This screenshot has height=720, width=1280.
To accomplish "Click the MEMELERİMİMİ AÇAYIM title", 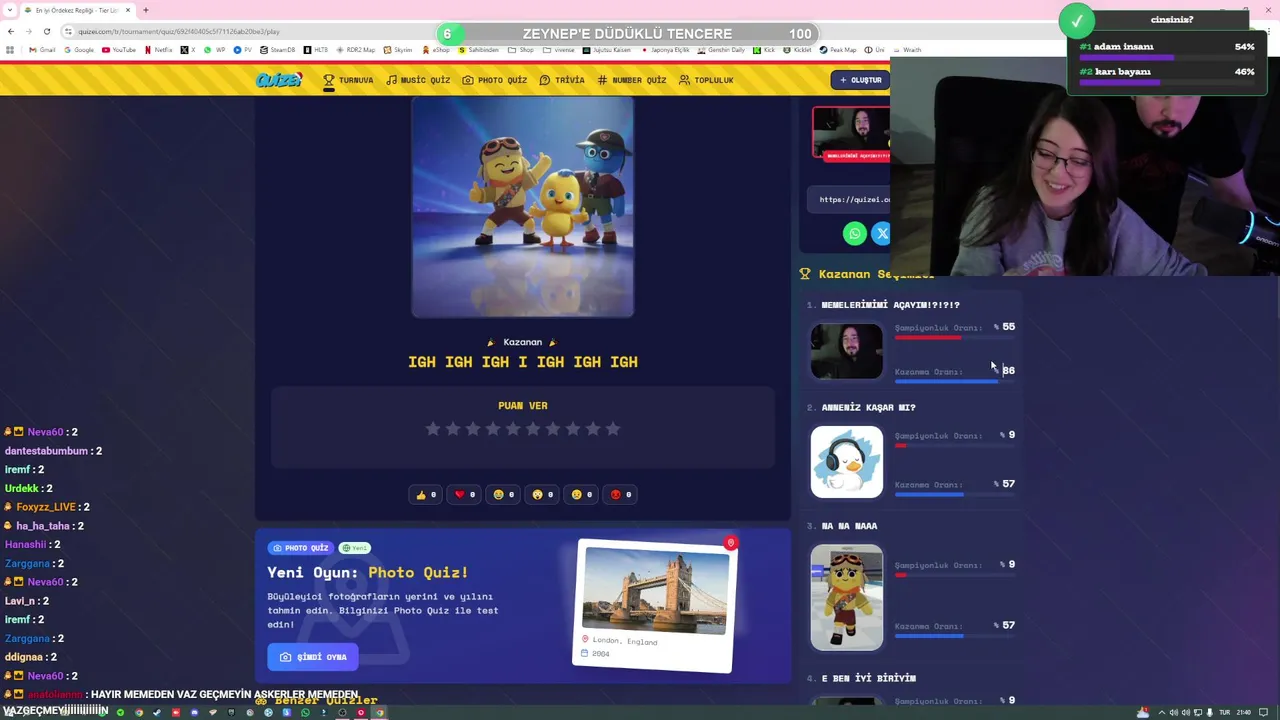I will click(890, 305).
